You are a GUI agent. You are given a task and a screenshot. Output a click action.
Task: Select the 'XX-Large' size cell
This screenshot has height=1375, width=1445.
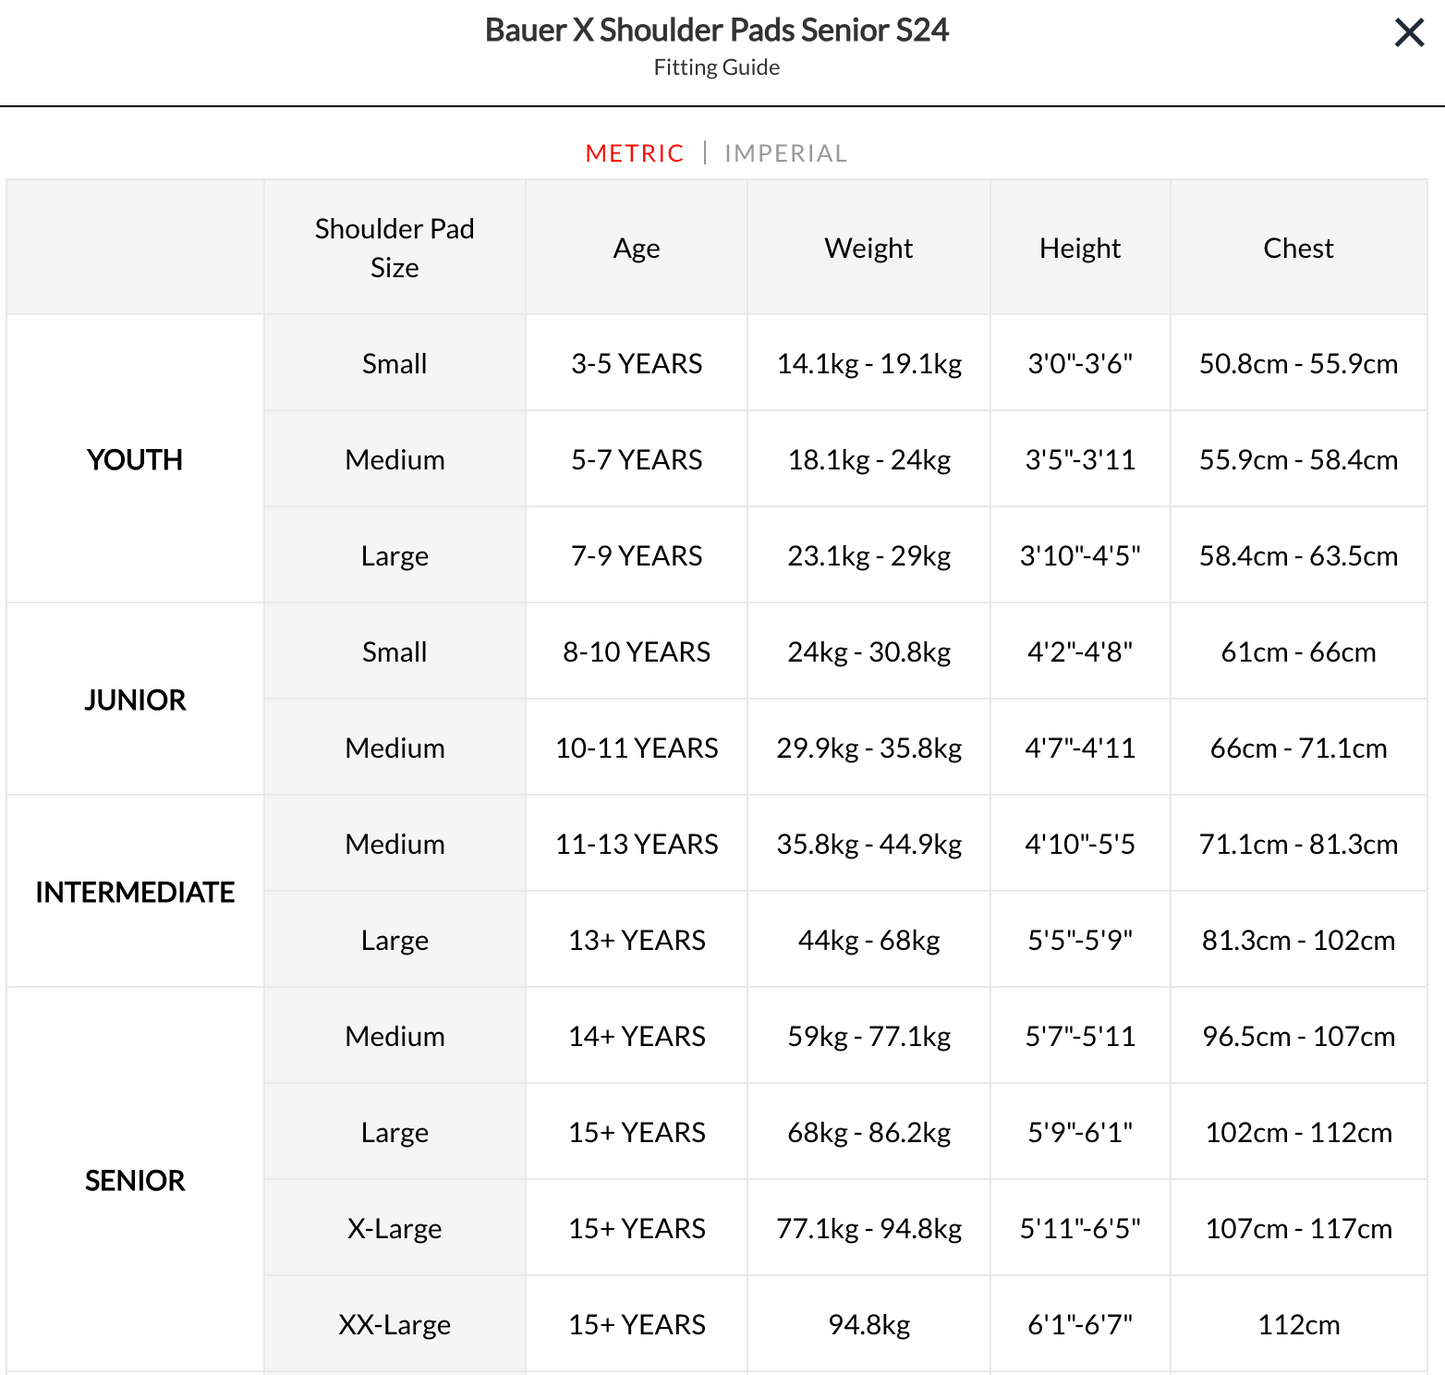395,1324
